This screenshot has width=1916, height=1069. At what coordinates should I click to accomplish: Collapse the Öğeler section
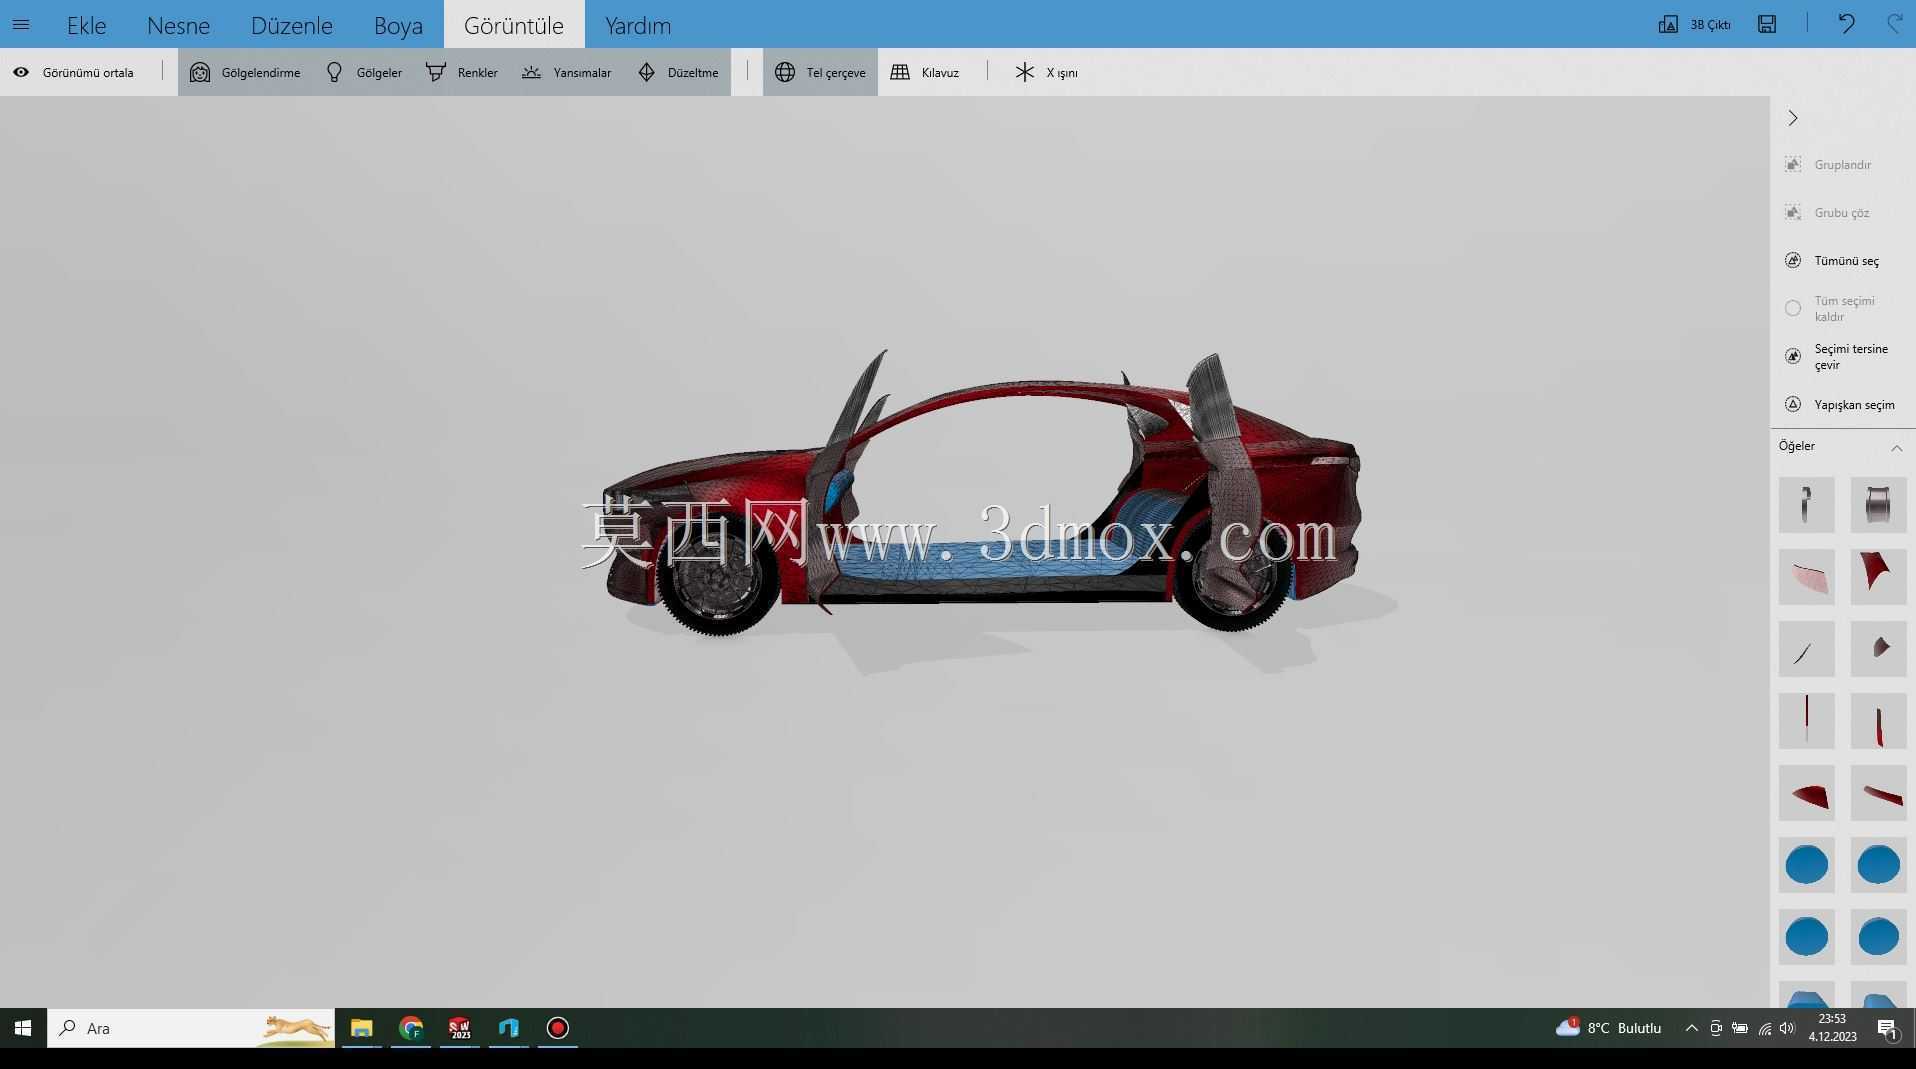click(x=1896, y=447)
